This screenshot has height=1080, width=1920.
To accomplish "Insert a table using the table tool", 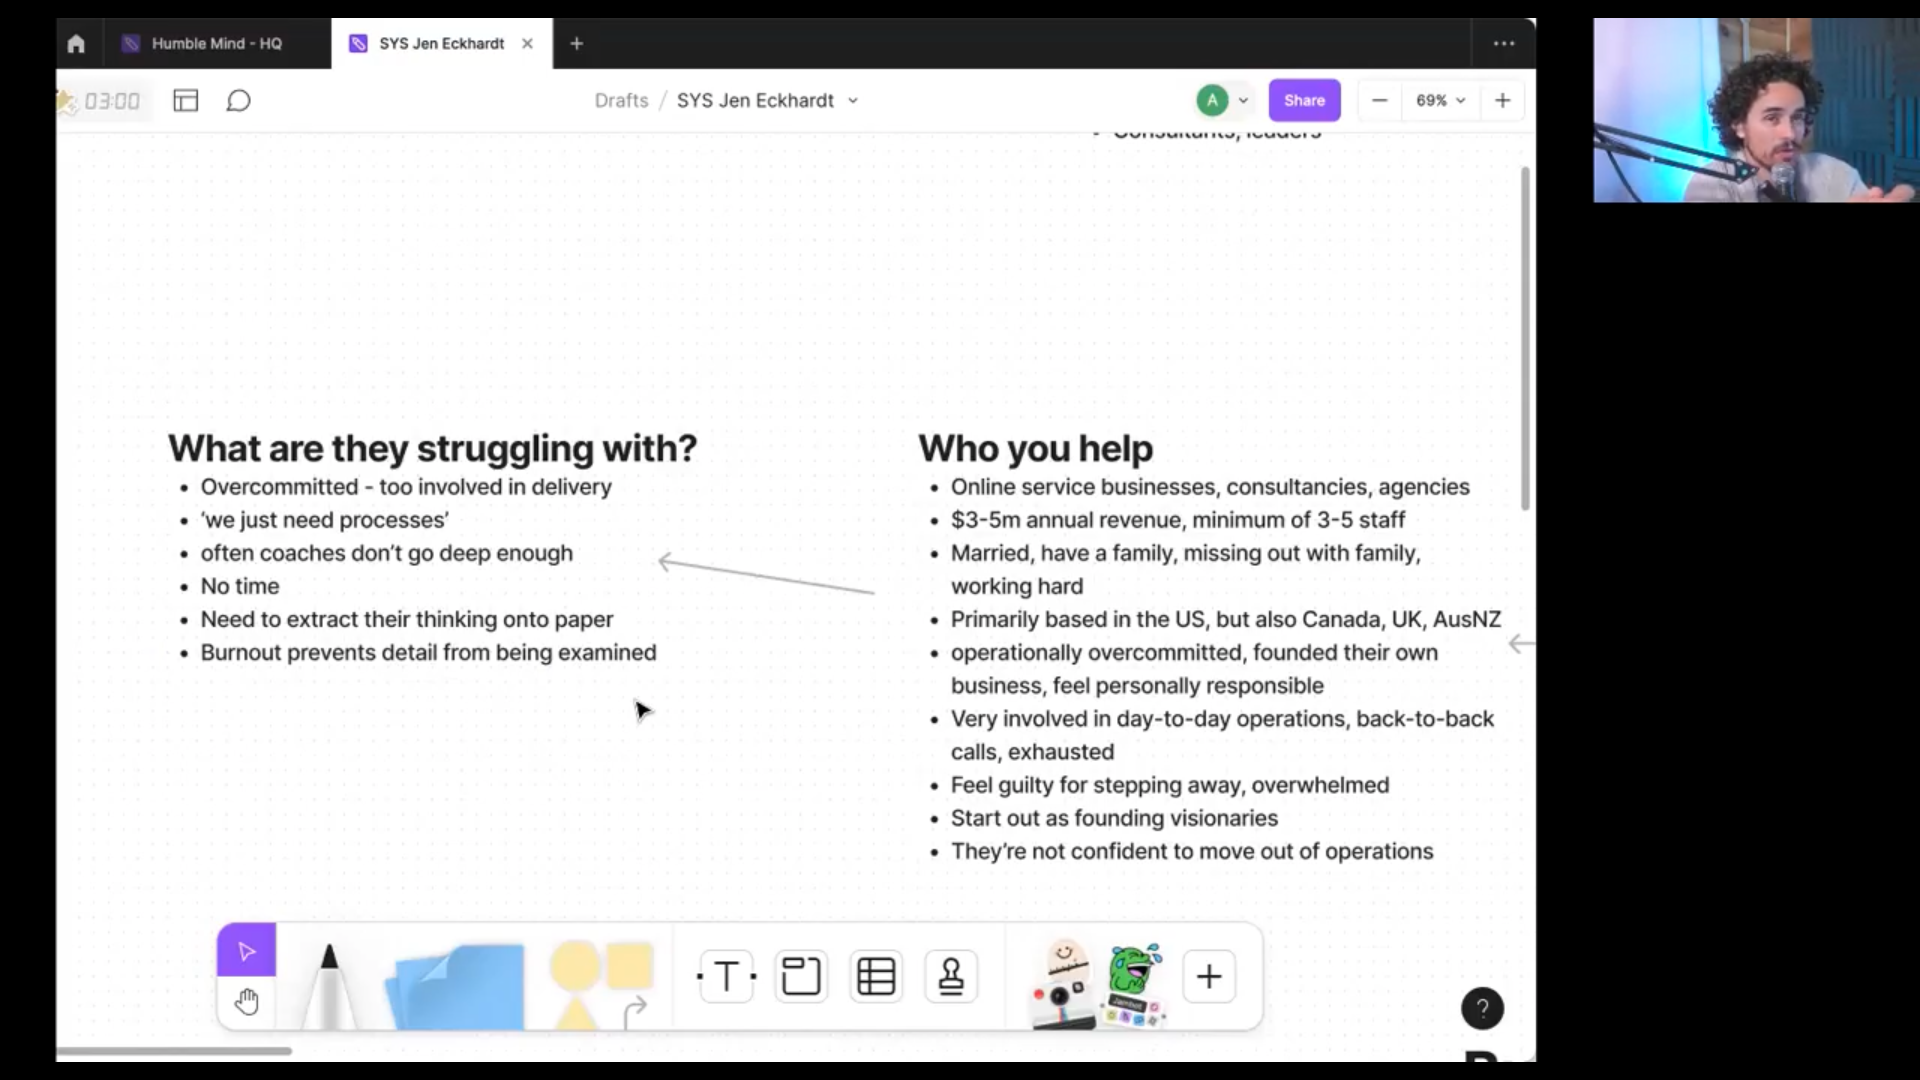I will (x=876, y=976).
